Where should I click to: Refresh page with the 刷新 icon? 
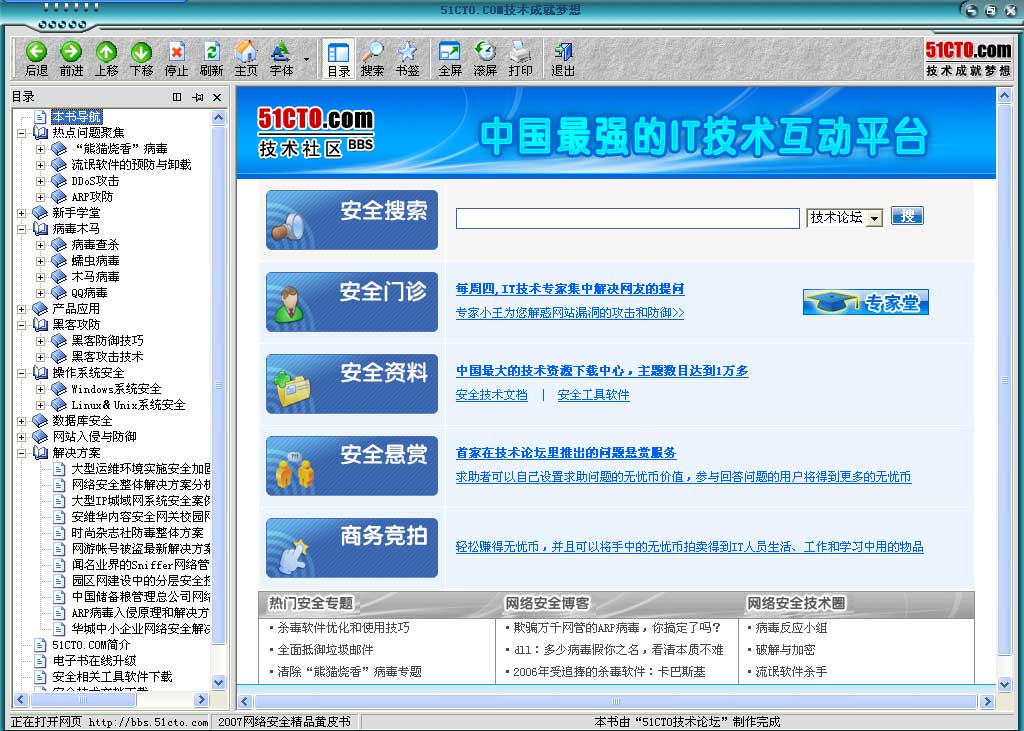[x=212, y=52]
